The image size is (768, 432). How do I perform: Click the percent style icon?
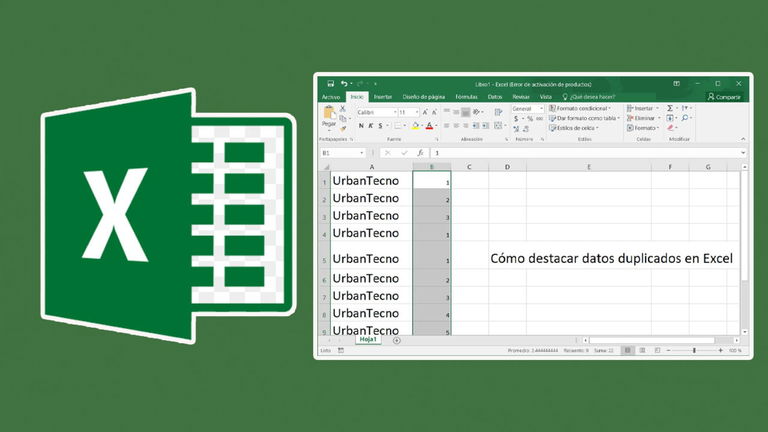(529, 119)
